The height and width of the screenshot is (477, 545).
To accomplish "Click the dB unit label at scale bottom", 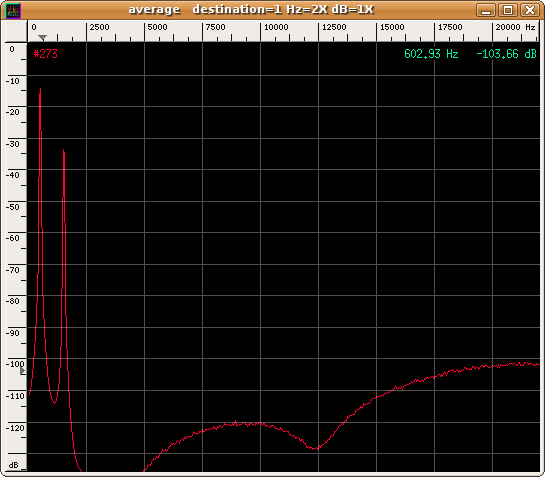I will (x=14, y=465).
